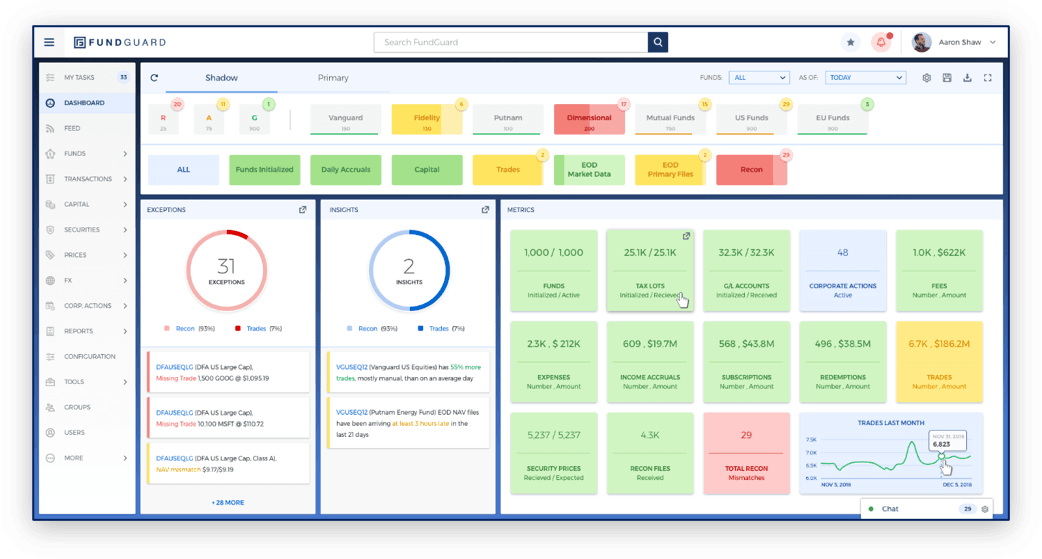1042x559 pixels.
Task: Click the dashboard refresh icon
Action: [154, 78]
